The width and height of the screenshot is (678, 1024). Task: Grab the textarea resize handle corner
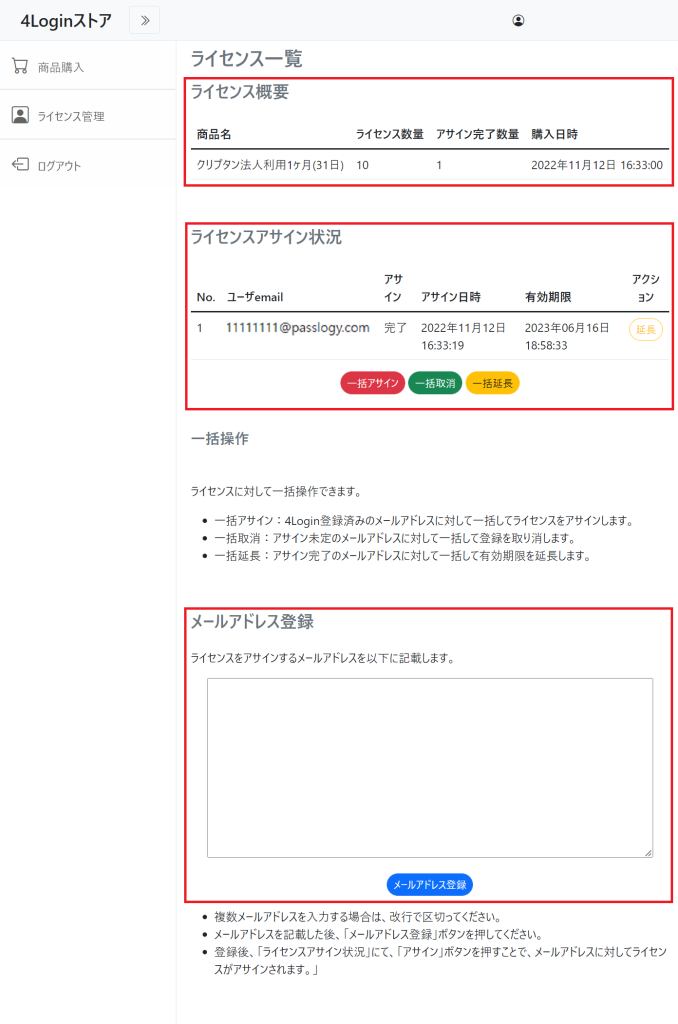[x=648, y=853]
